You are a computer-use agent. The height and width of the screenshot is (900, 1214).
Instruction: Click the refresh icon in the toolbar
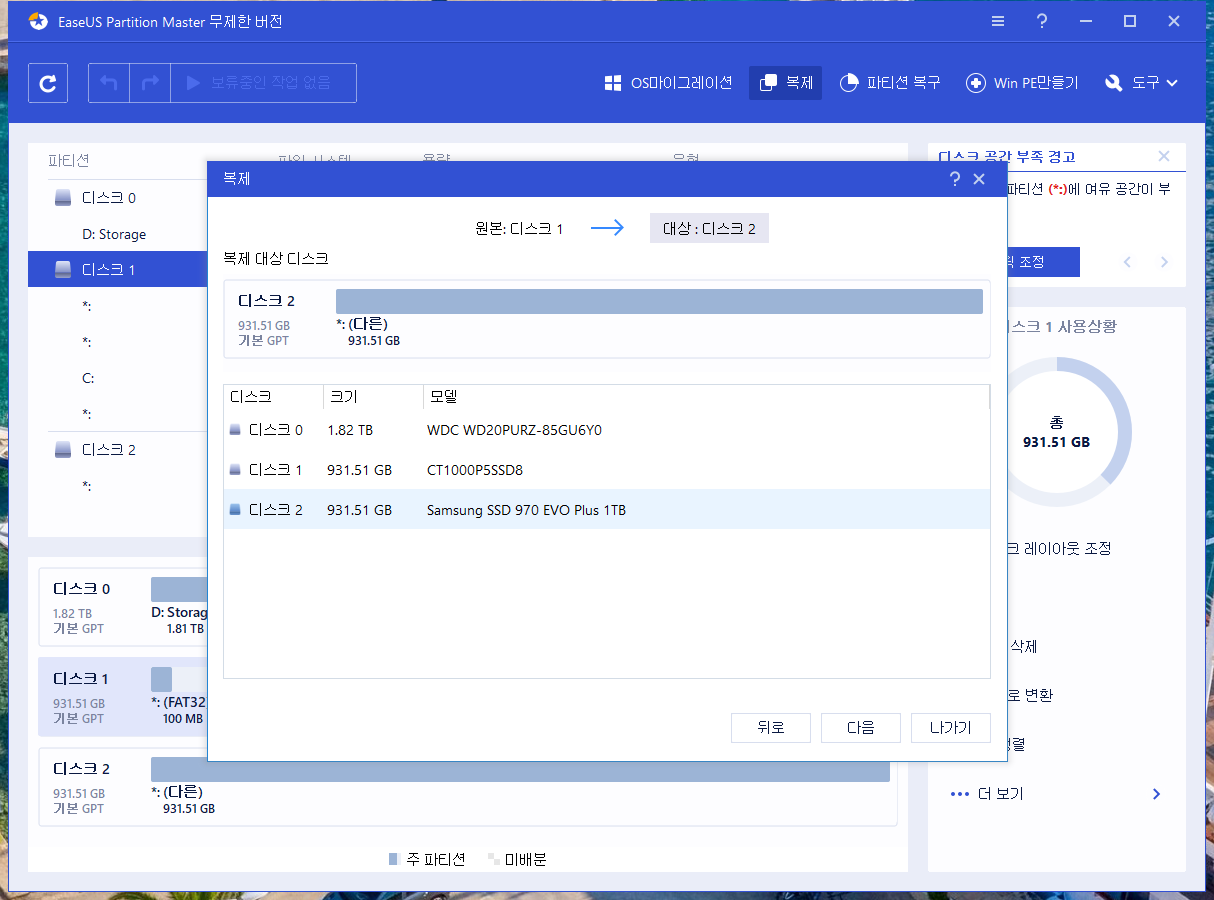(48, 83)
